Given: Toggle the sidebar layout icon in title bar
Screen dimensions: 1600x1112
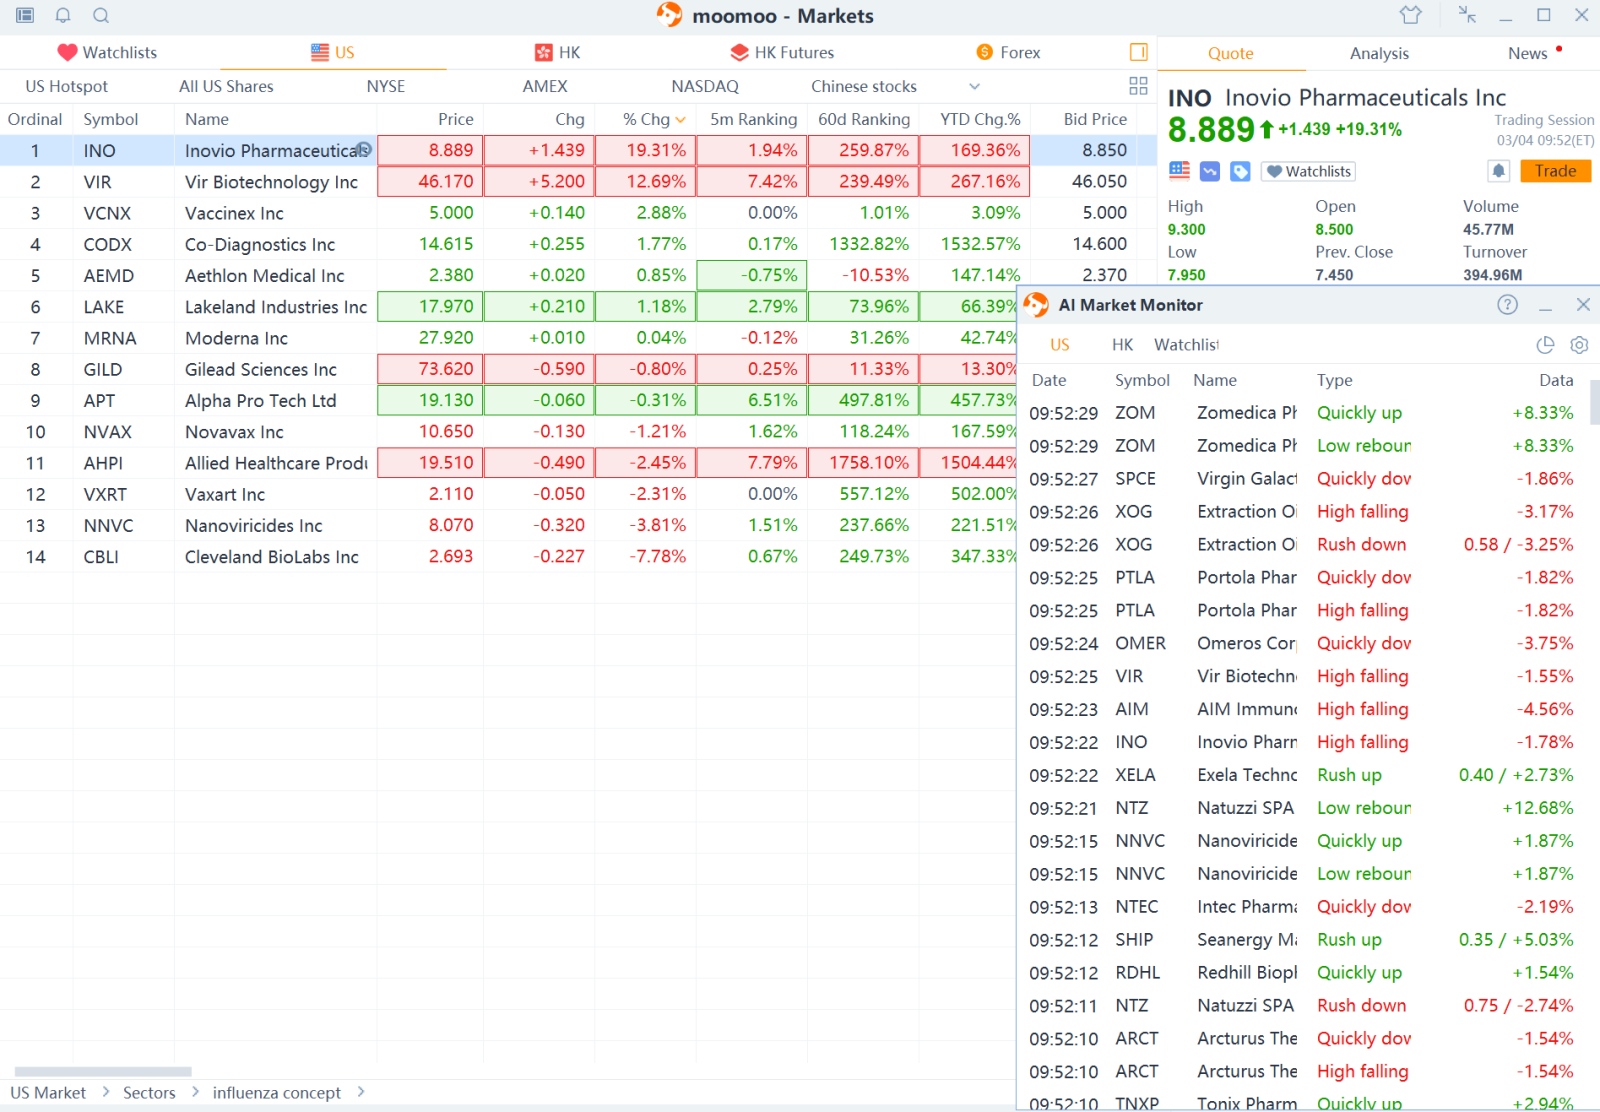Looking at the screenshot, I should (25, 15).
